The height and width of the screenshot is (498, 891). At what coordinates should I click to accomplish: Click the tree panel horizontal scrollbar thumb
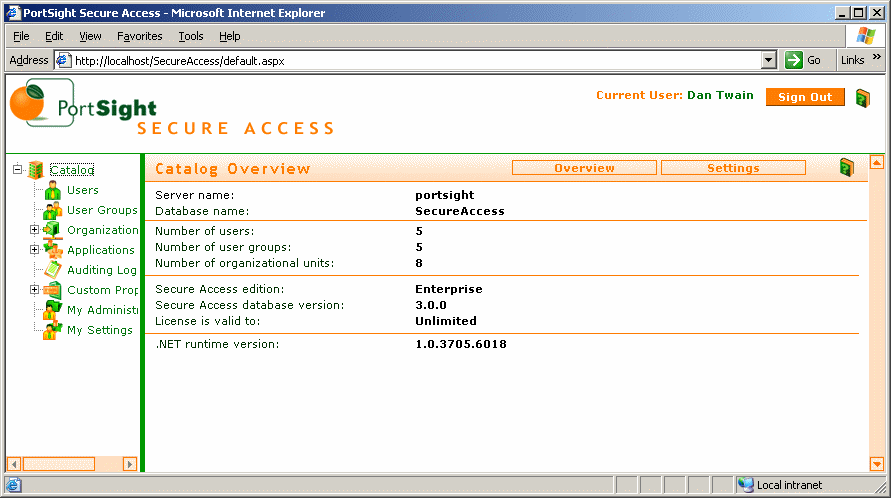59,464
